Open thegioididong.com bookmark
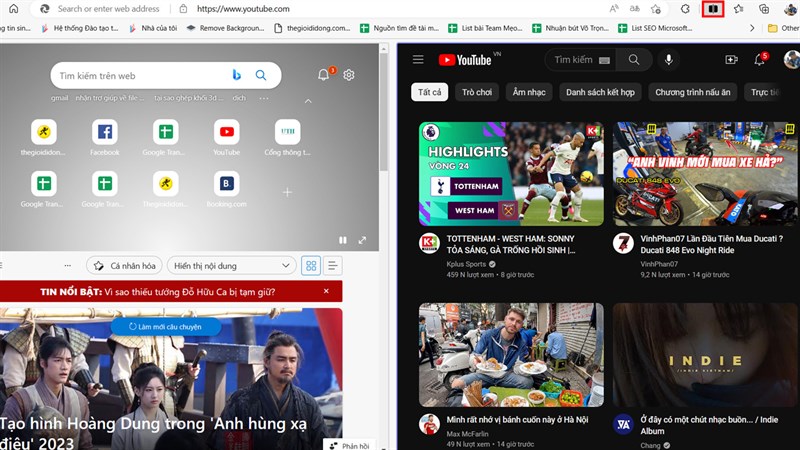 click(x=312, y=28)
